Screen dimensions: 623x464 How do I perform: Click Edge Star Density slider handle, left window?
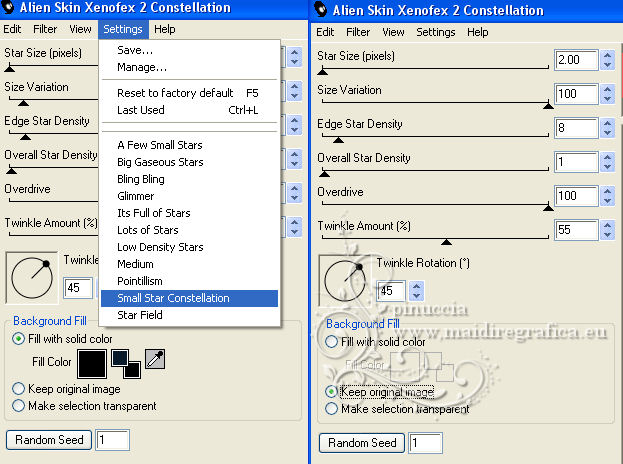25,137
